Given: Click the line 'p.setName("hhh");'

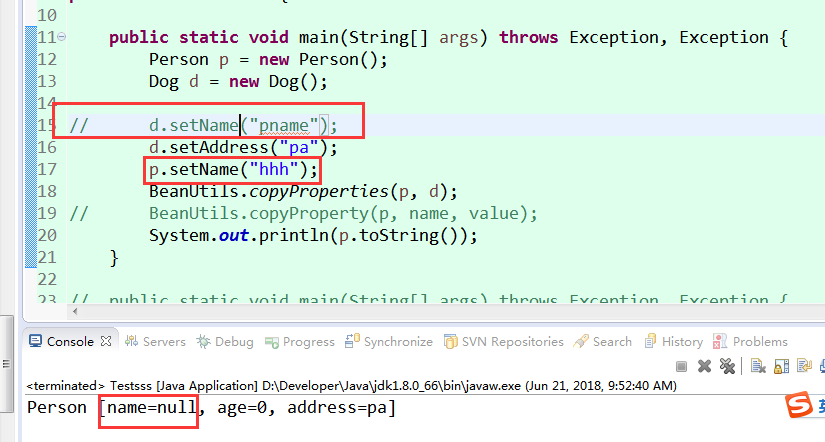Looking at the screenshot, I should click(233, 169).
